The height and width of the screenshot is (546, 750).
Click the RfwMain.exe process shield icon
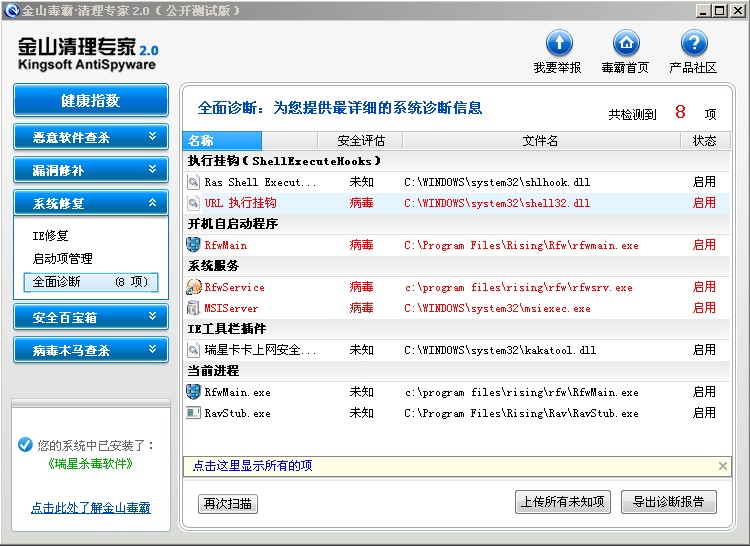coord(193,392)
